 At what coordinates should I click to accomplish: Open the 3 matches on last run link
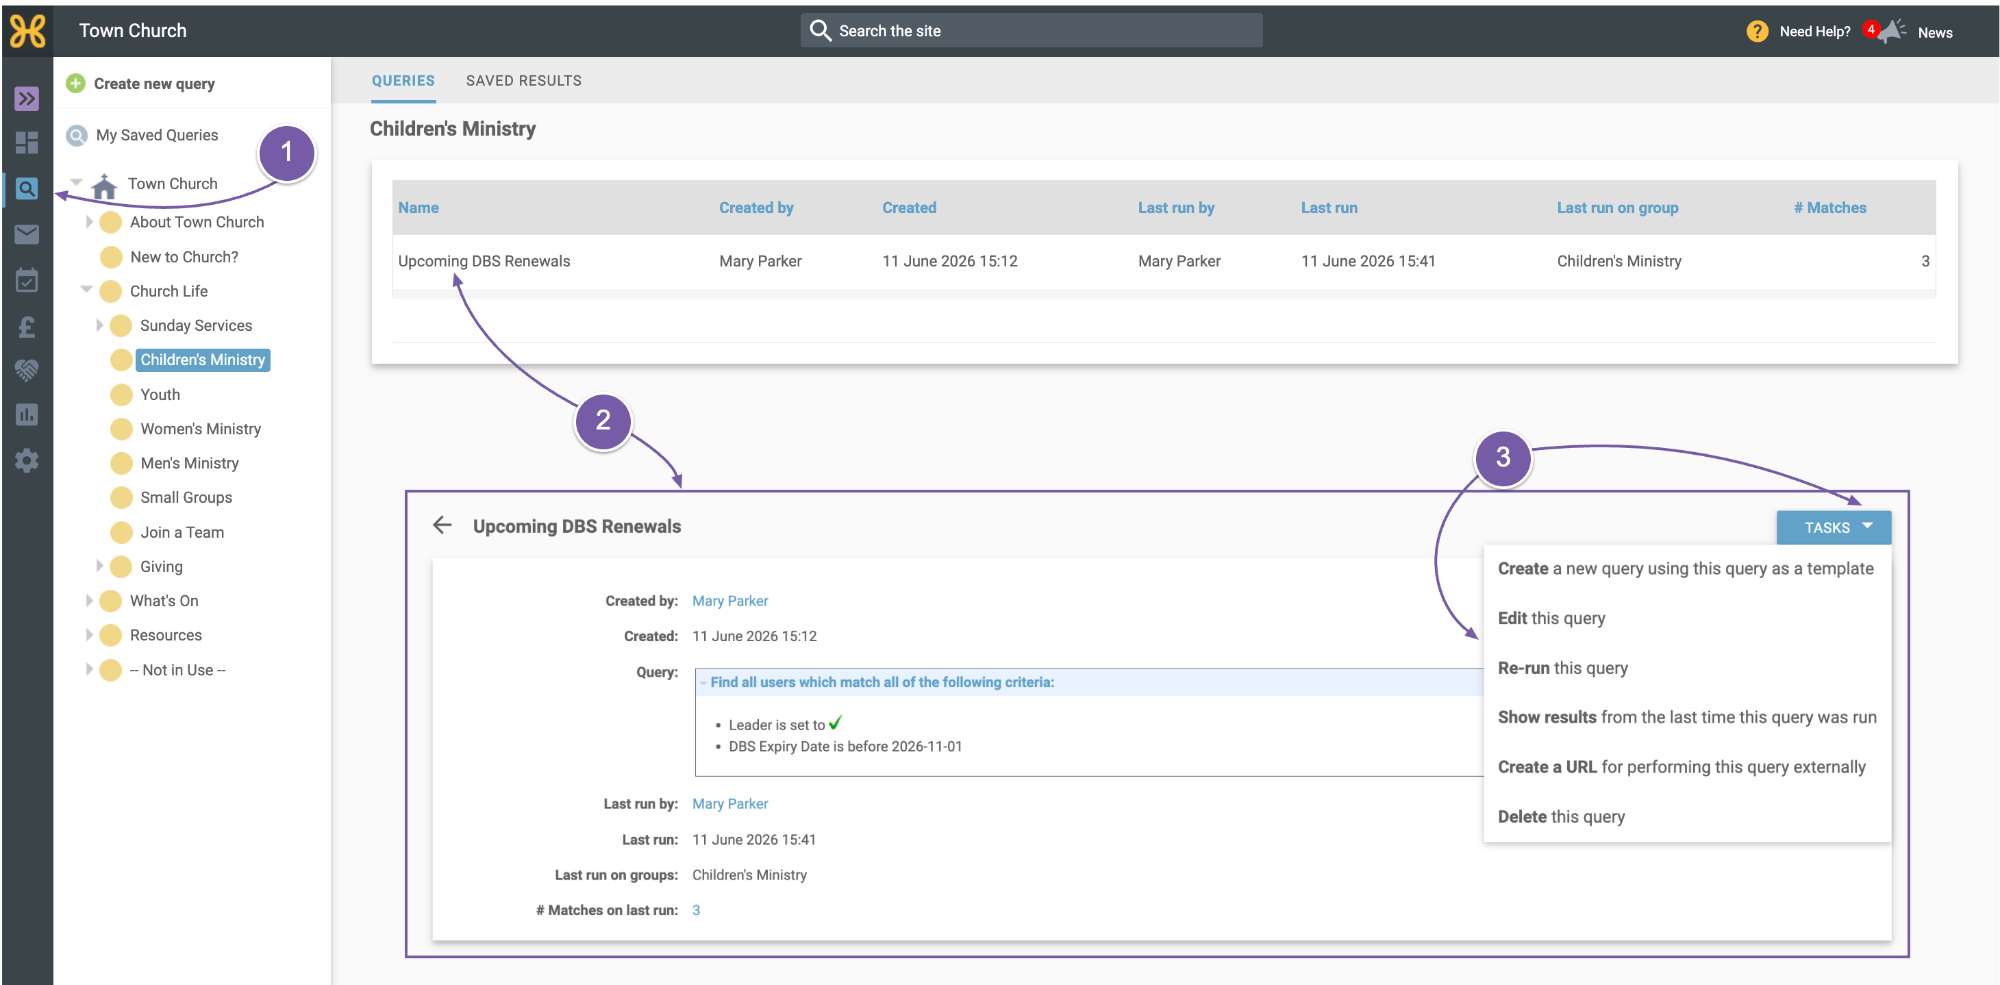click(x=696, y=910)
